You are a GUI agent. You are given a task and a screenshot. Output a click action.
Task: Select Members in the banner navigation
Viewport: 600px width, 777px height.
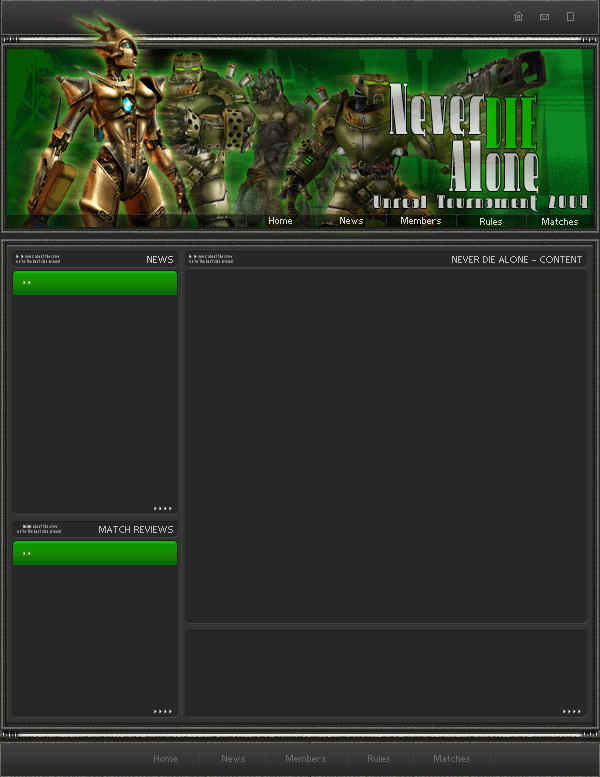(x=420, y=221)
